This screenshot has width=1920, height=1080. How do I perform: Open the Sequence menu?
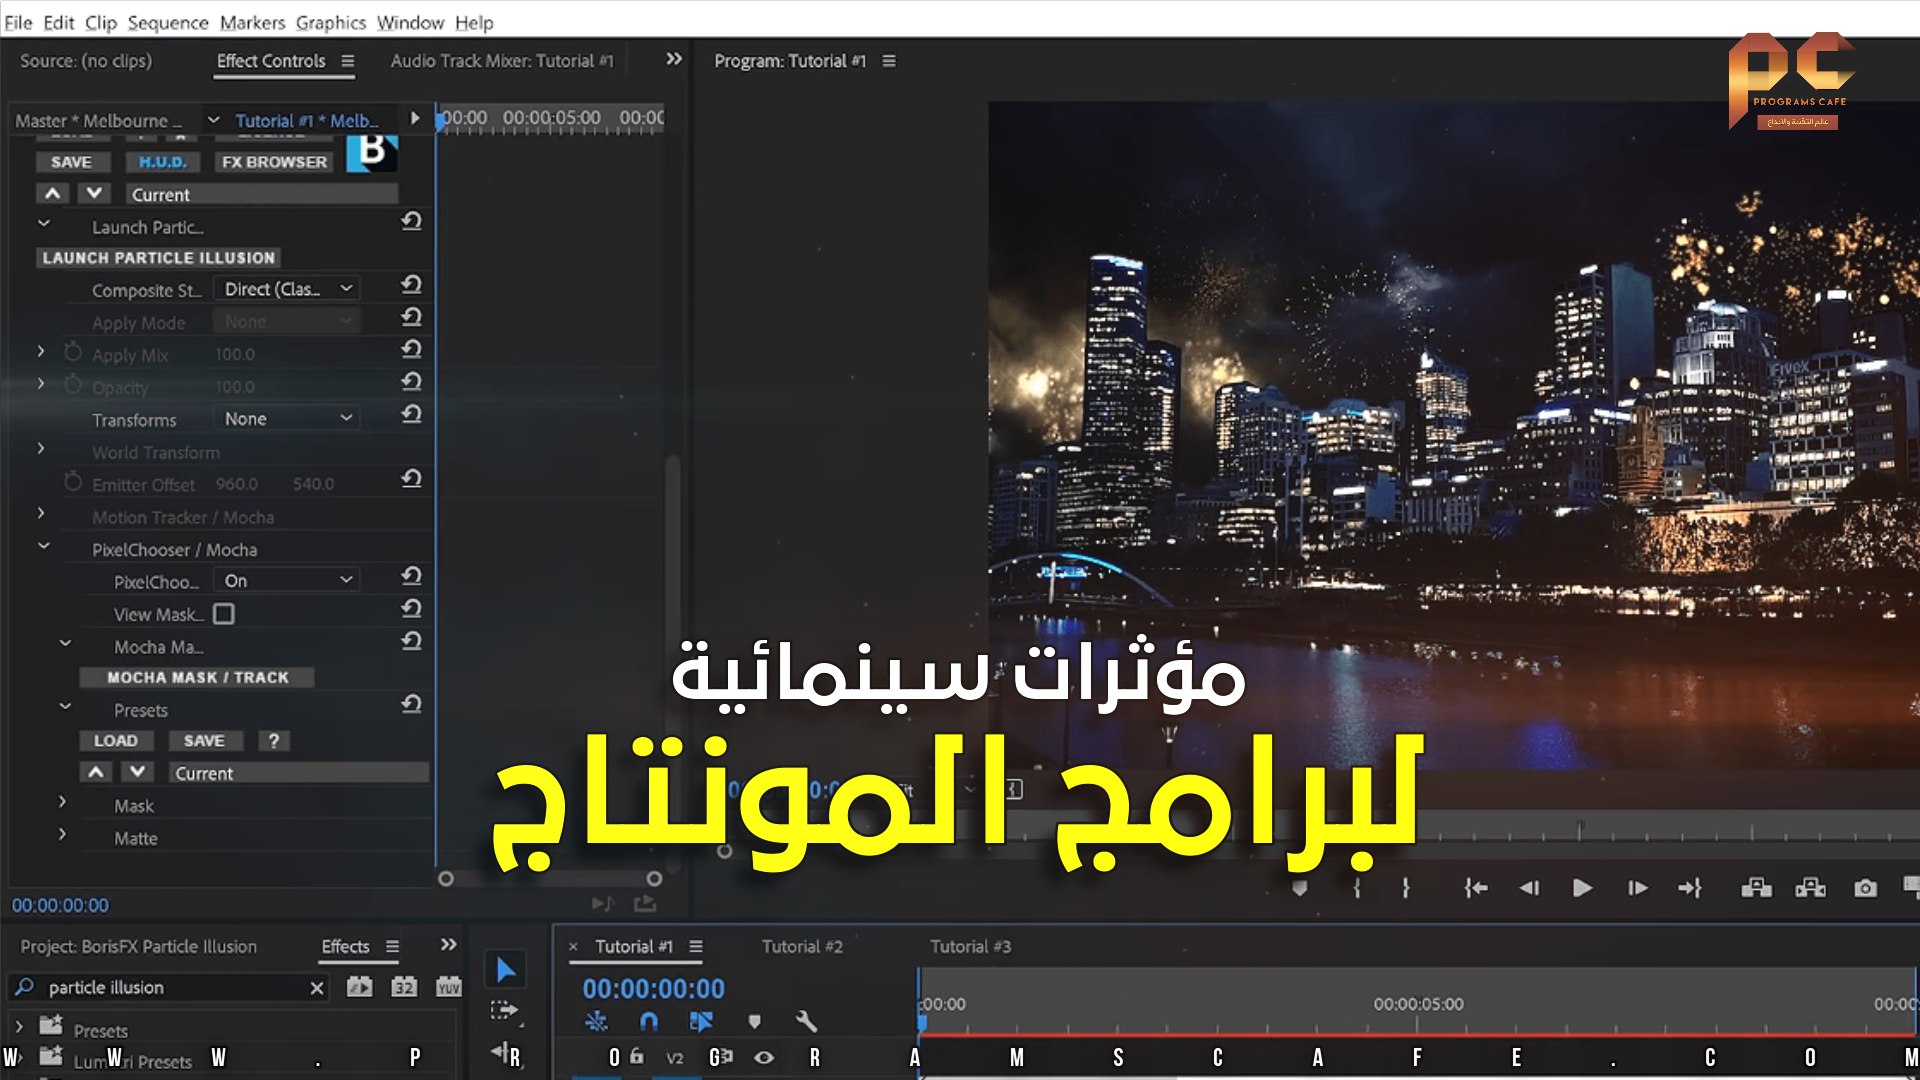click(167, 22)
